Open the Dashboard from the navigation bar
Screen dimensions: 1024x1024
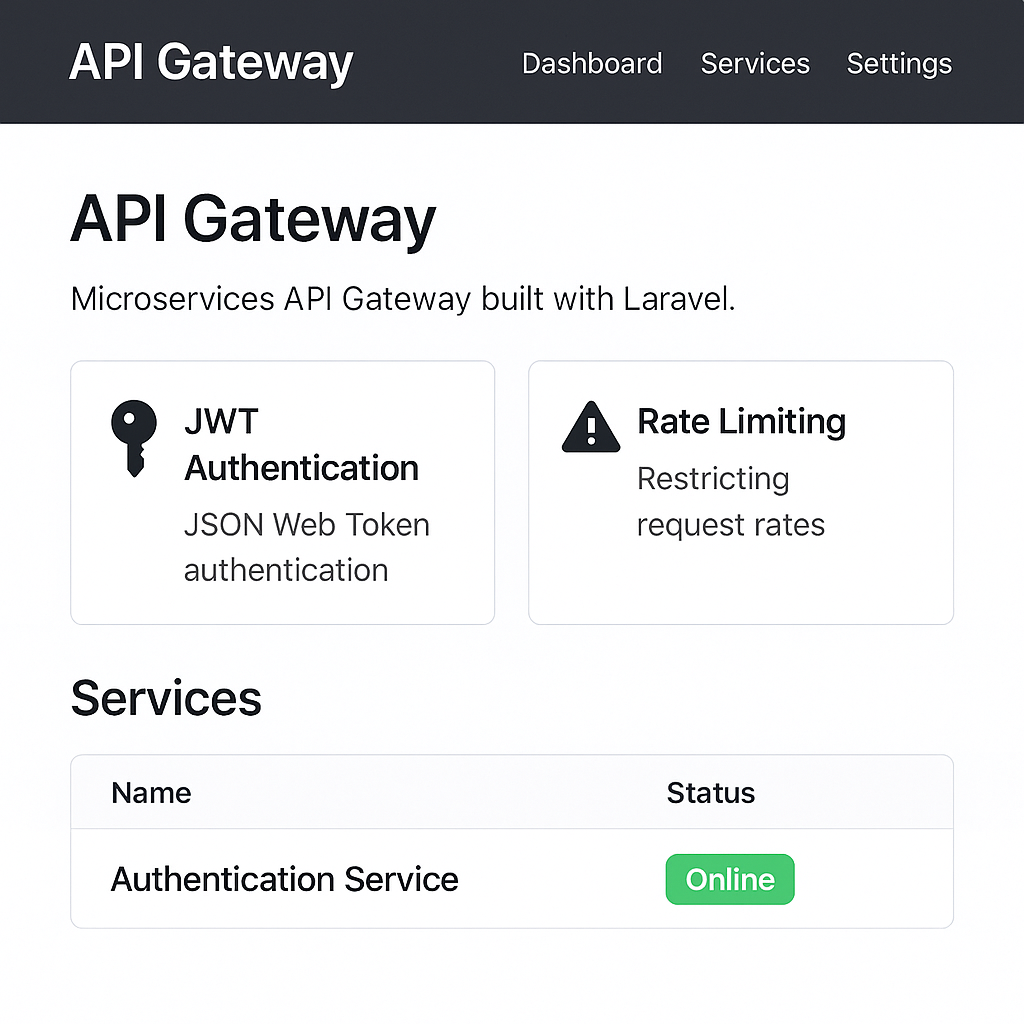click(x=591, y=63)
